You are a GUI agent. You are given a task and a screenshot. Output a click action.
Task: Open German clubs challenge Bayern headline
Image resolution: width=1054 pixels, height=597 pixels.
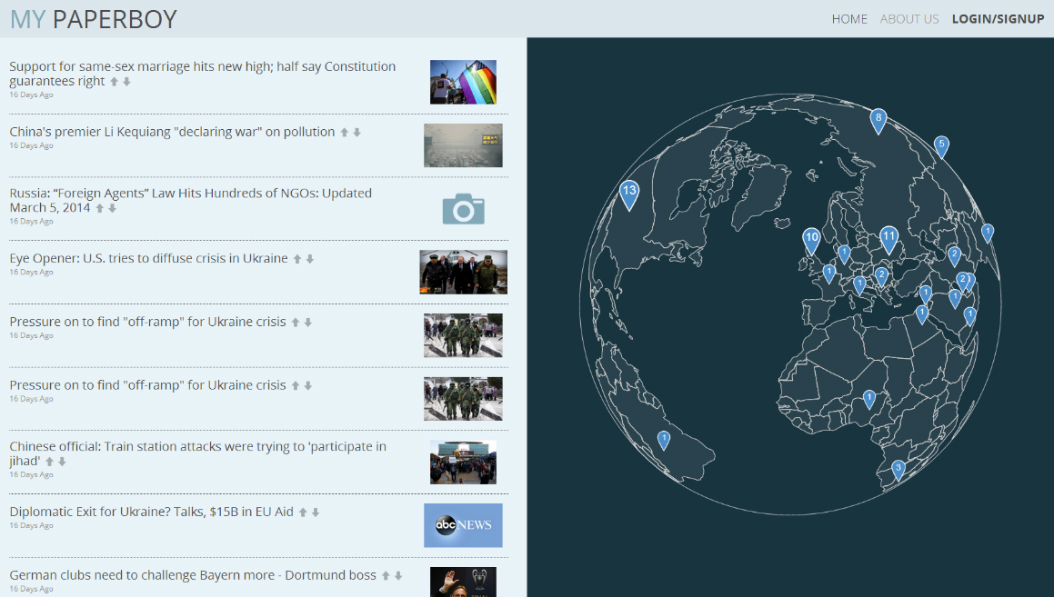(193, 575)
